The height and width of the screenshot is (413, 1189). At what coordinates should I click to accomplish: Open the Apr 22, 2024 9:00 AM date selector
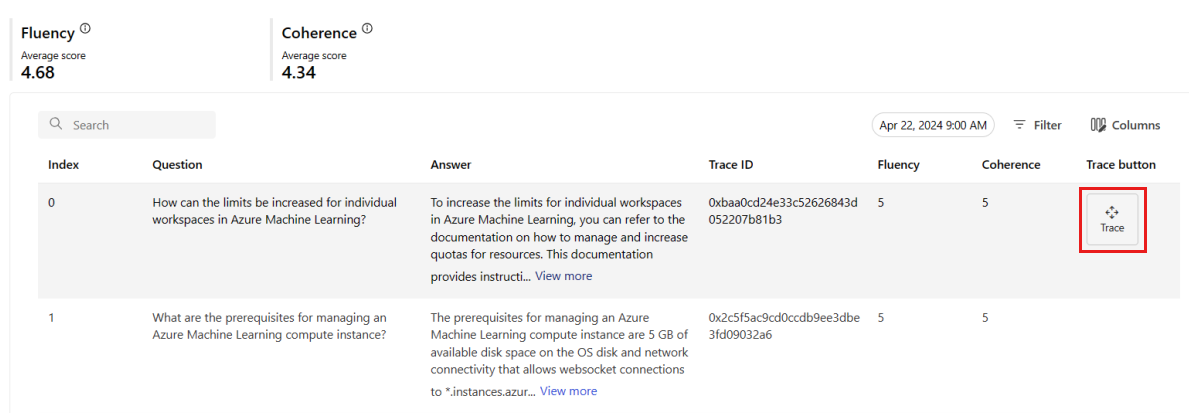[x=933, y=125]
